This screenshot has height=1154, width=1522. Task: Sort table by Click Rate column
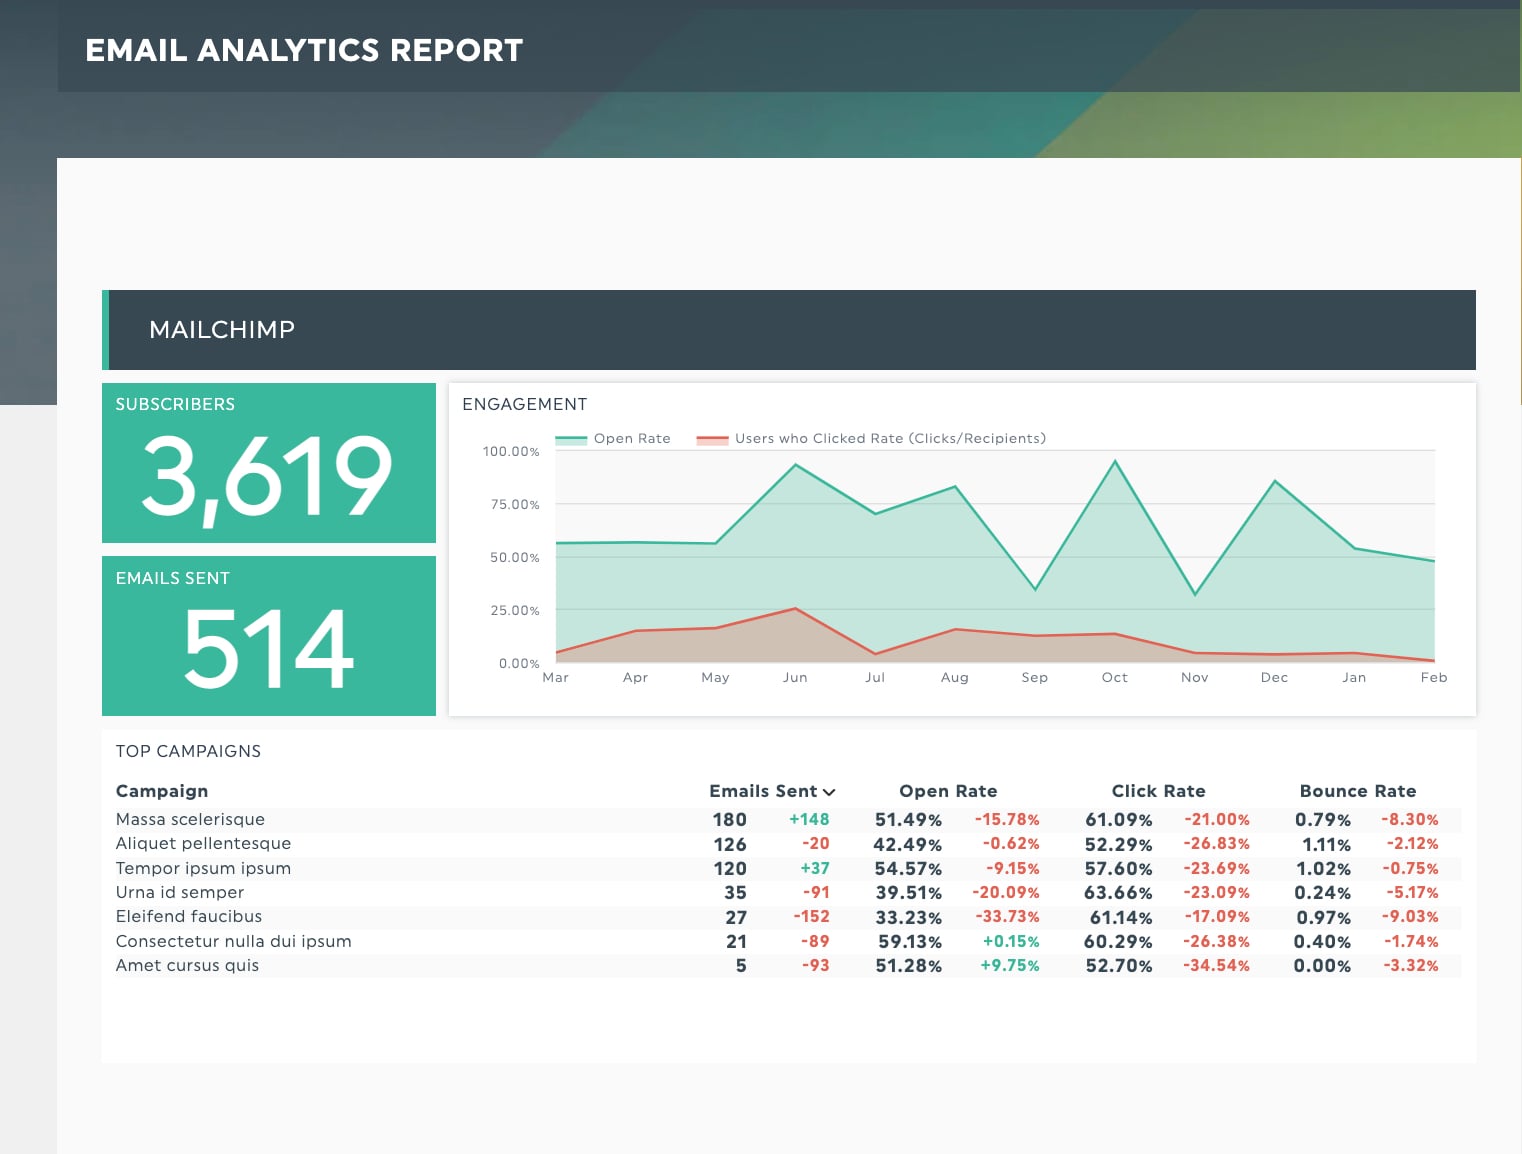[x=1158, y=791]
